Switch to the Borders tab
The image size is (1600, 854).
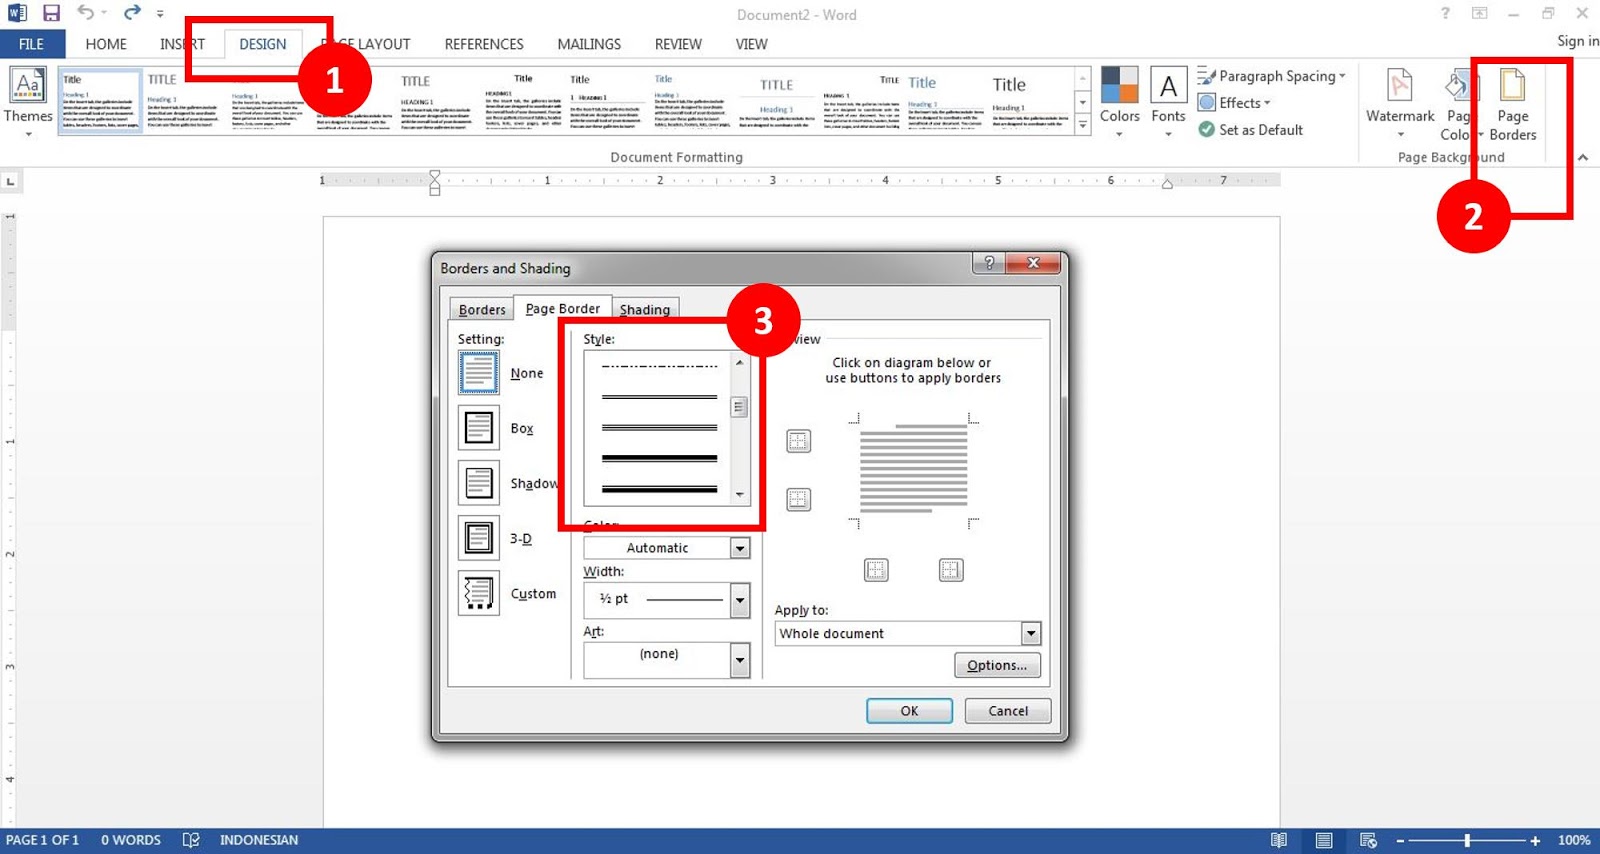(x=482, y=309)
